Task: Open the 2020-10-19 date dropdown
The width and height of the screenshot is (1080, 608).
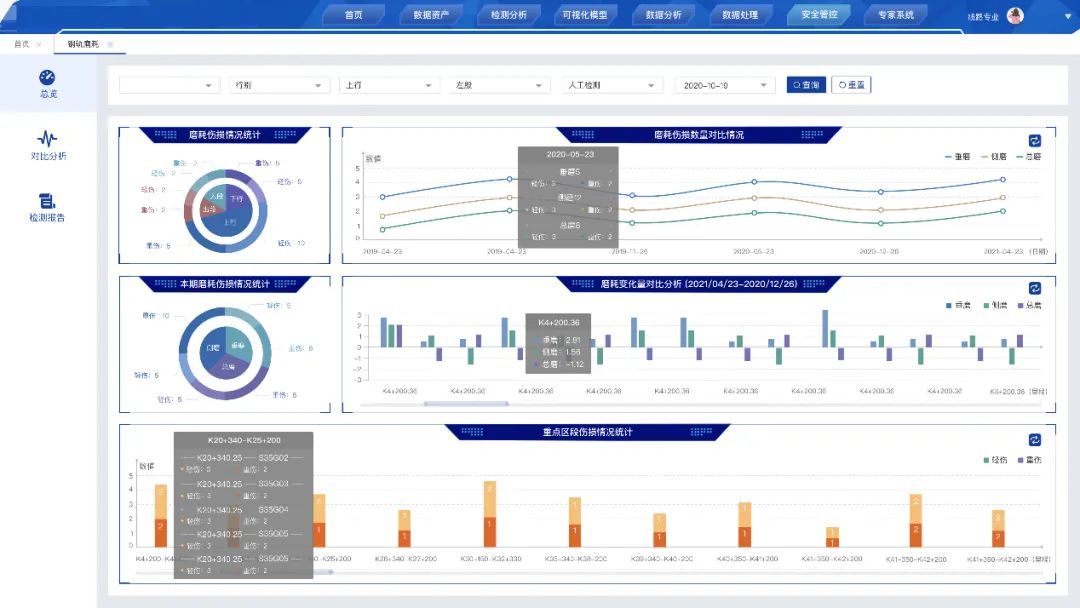Action: tap(724, 85)
